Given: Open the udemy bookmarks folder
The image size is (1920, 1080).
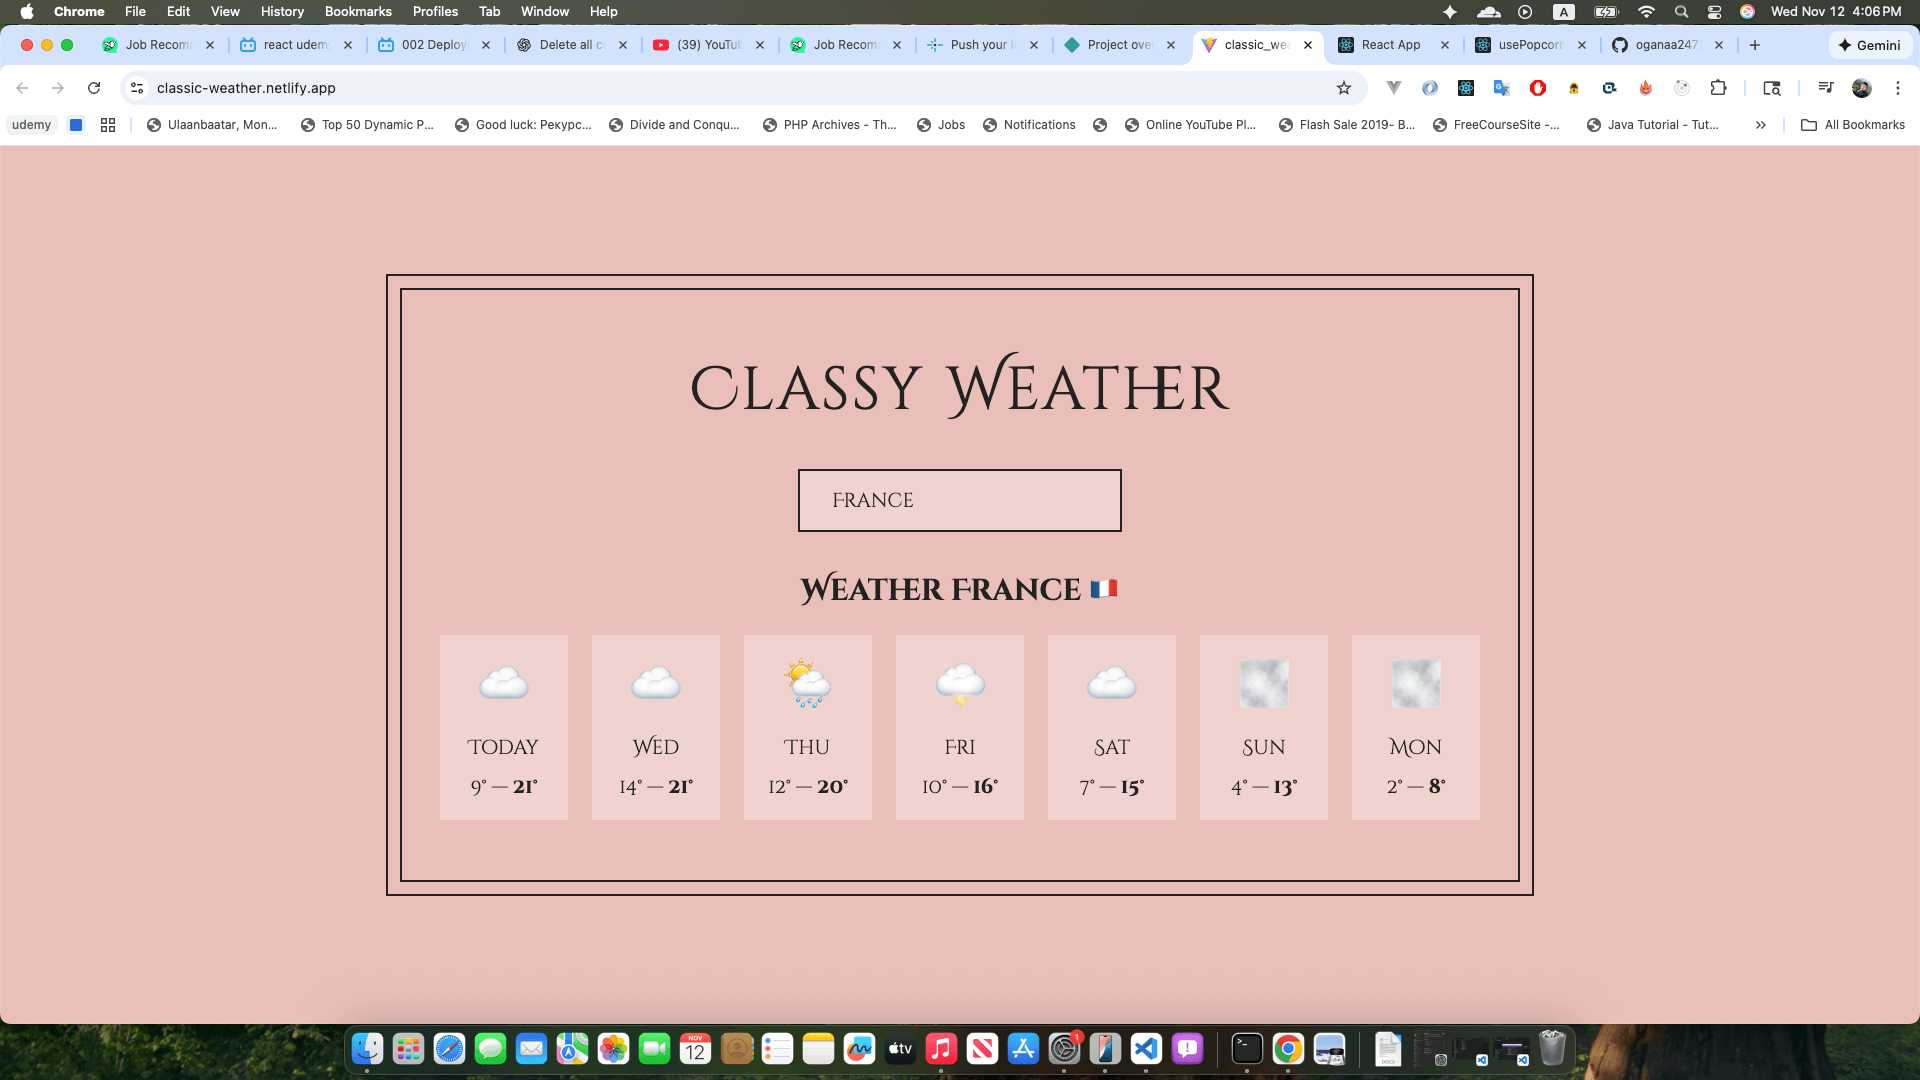Looking at the screenshot, I should (31, 125).
